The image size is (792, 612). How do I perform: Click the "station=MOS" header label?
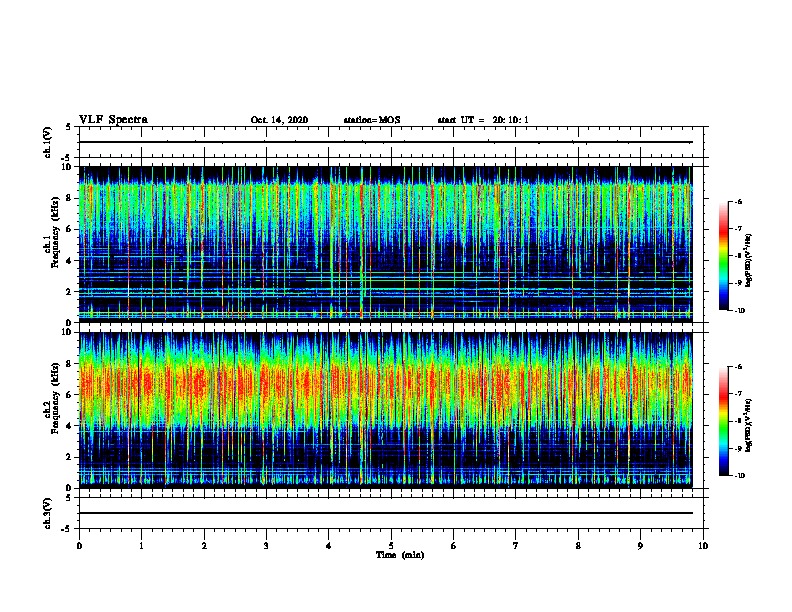(372, 120)
